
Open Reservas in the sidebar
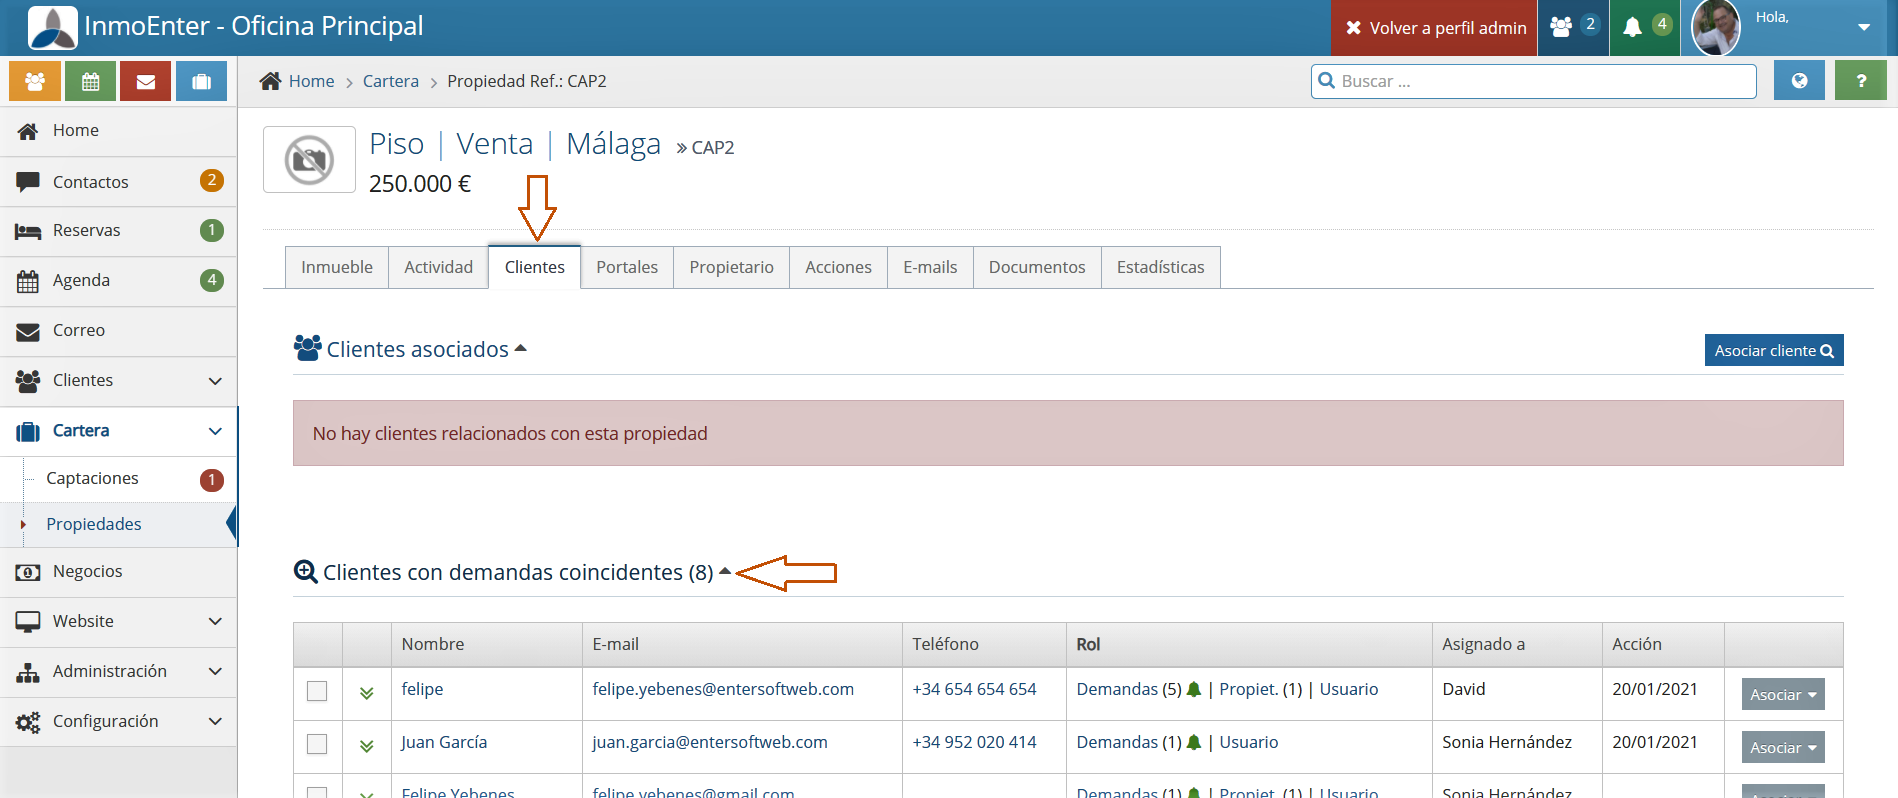point(119,231)
